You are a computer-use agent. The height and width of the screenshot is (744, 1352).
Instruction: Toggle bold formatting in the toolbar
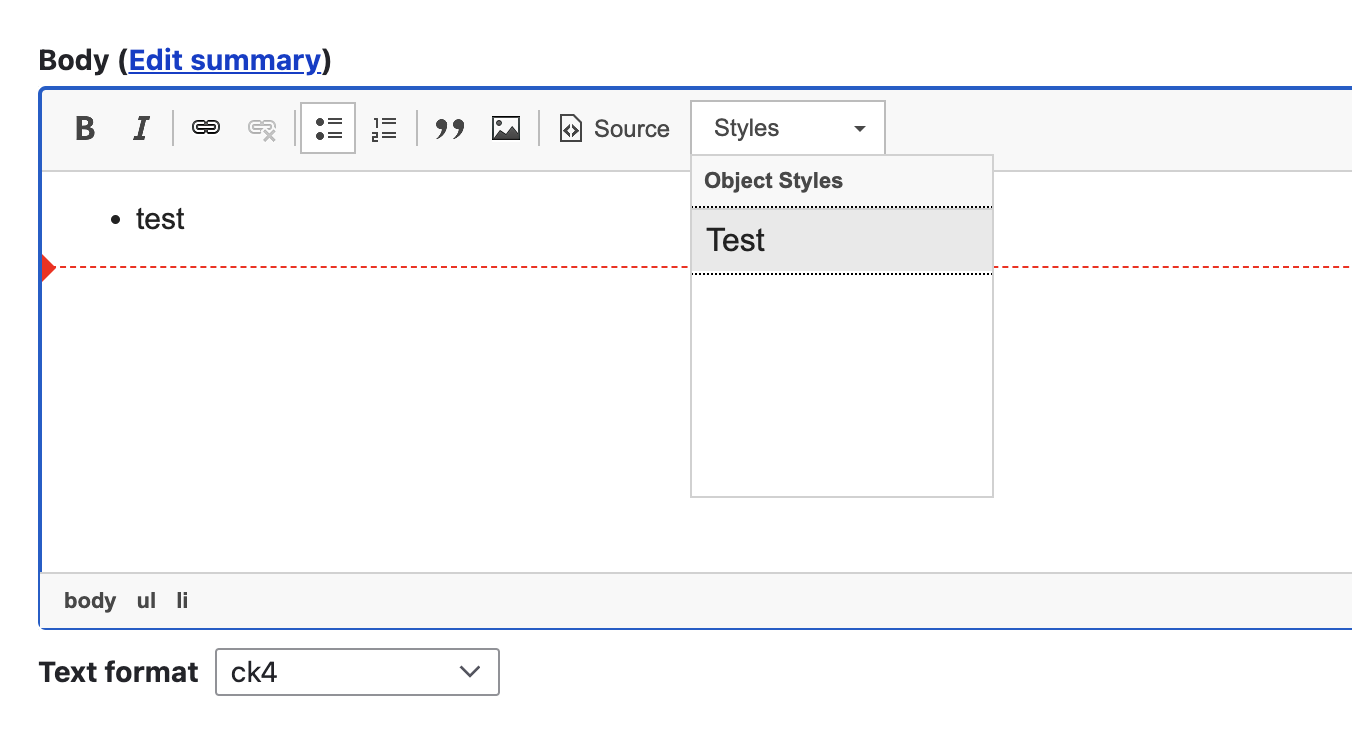(x=86, y=129)
